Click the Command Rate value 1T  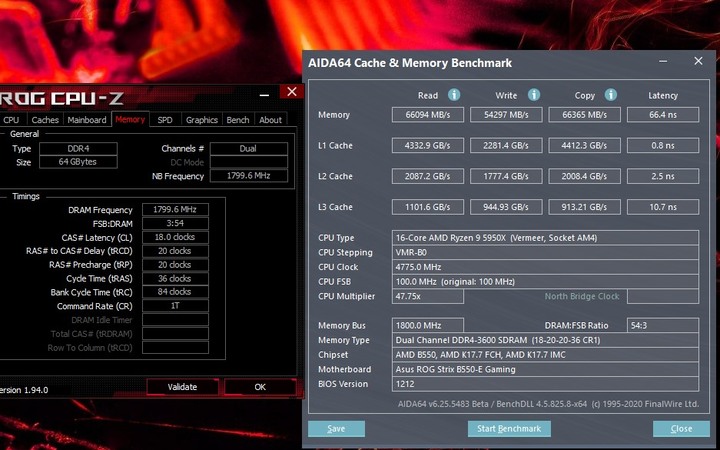click(175, 305)
